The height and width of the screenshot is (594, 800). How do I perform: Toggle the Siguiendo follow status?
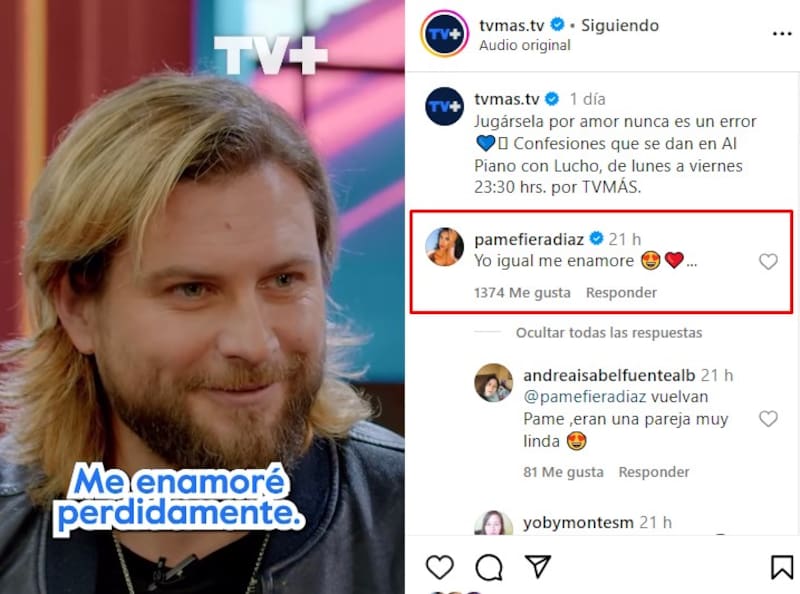(620, 26)
